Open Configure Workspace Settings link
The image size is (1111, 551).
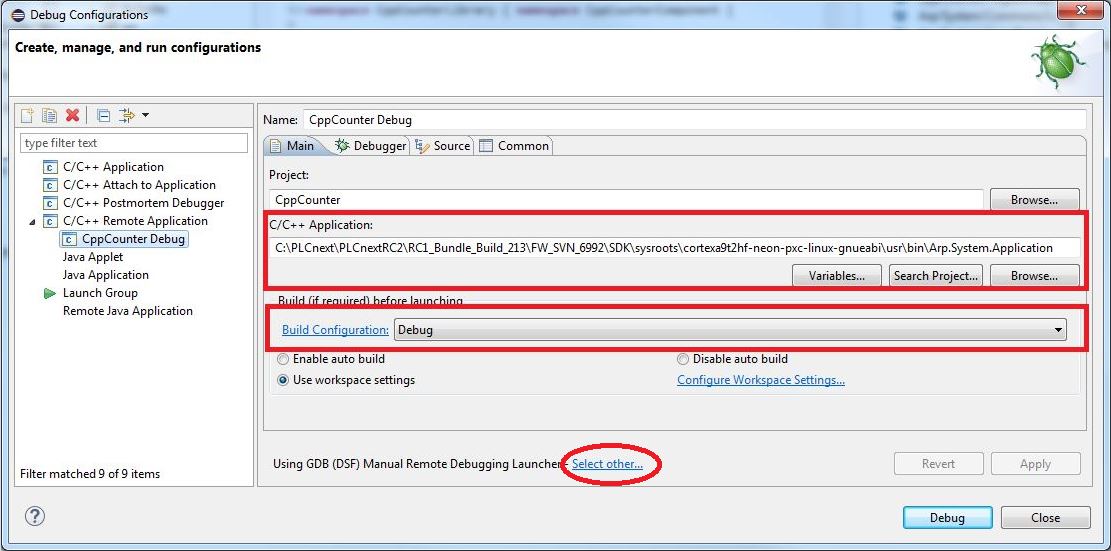point(761,380)
